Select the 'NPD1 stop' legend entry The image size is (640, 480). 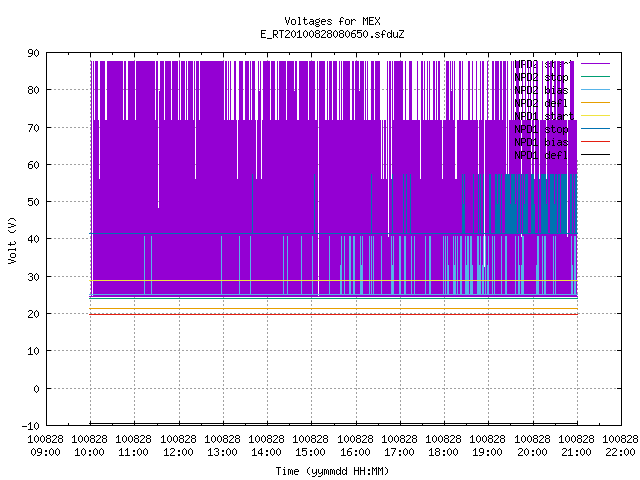(541, 129)
